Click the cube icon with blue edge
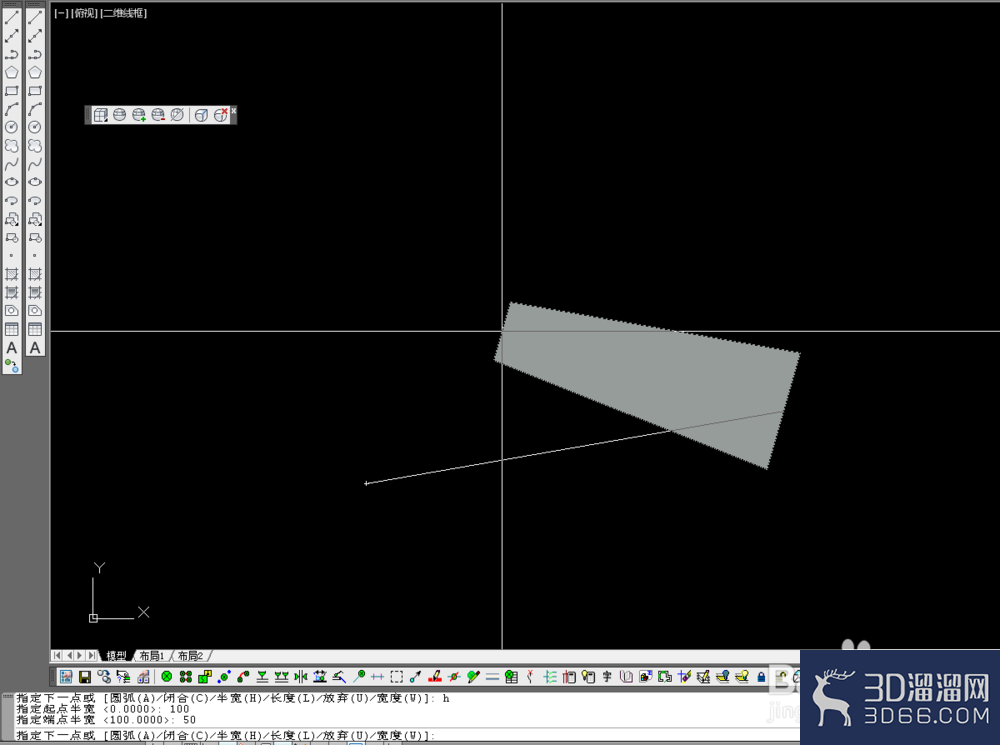Viewport: 1000px width, 745px height. 201,115
